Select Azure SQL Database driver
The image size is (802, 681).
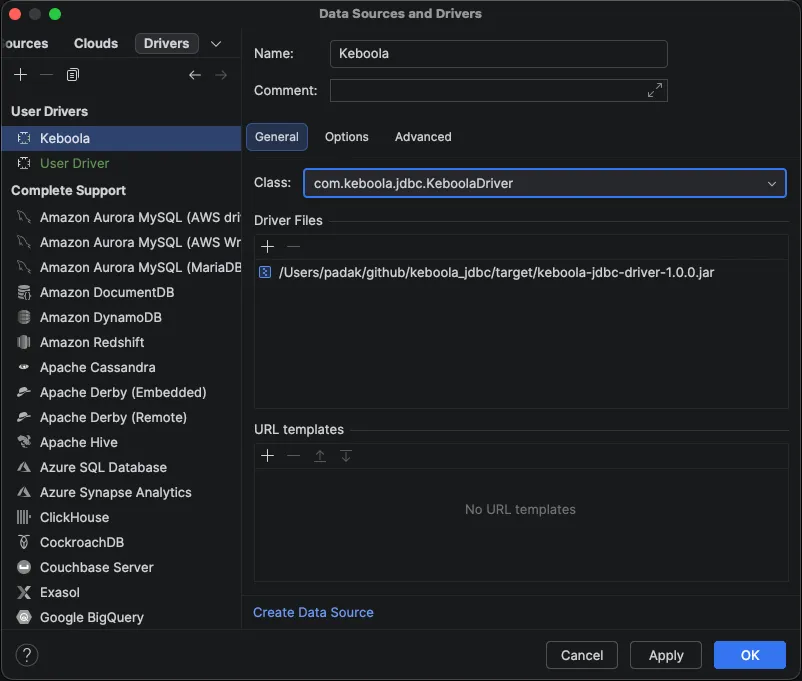pos(121,467)
